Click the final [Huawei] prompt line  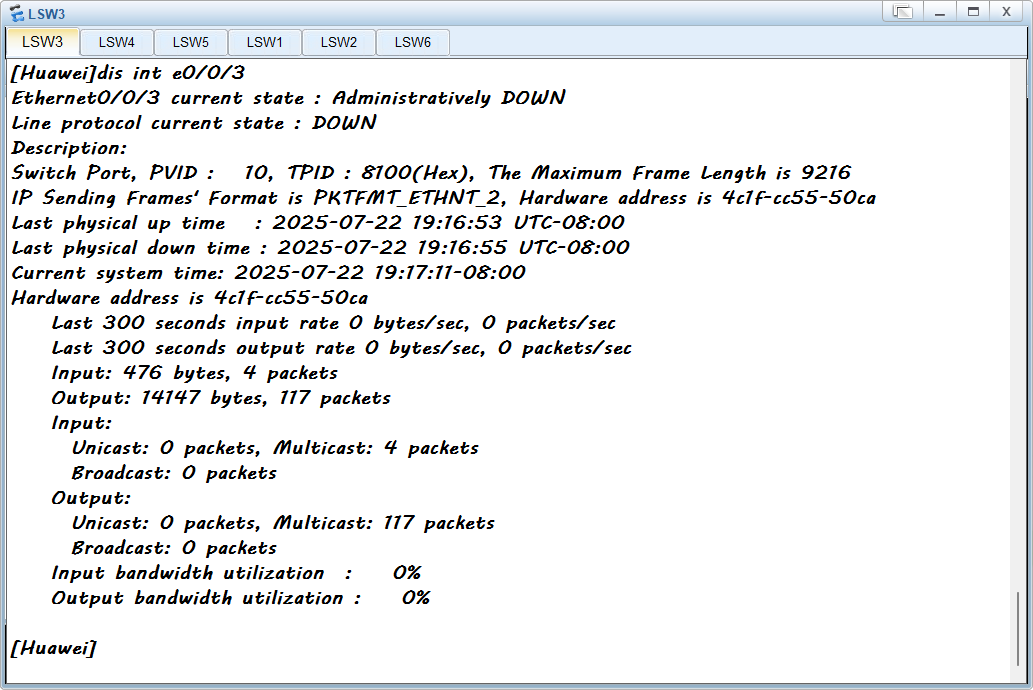tap(54, 648)
